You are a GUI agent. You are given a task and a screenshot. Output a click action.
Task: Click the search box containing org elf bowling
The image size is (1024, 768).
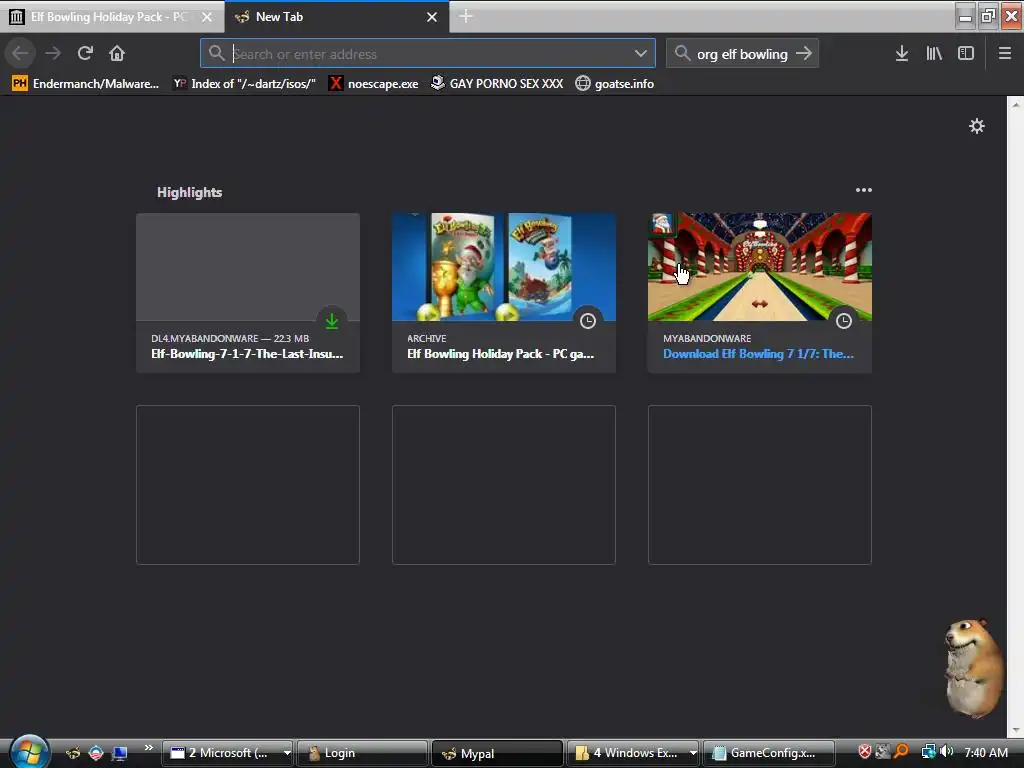[x=742, y=54]
